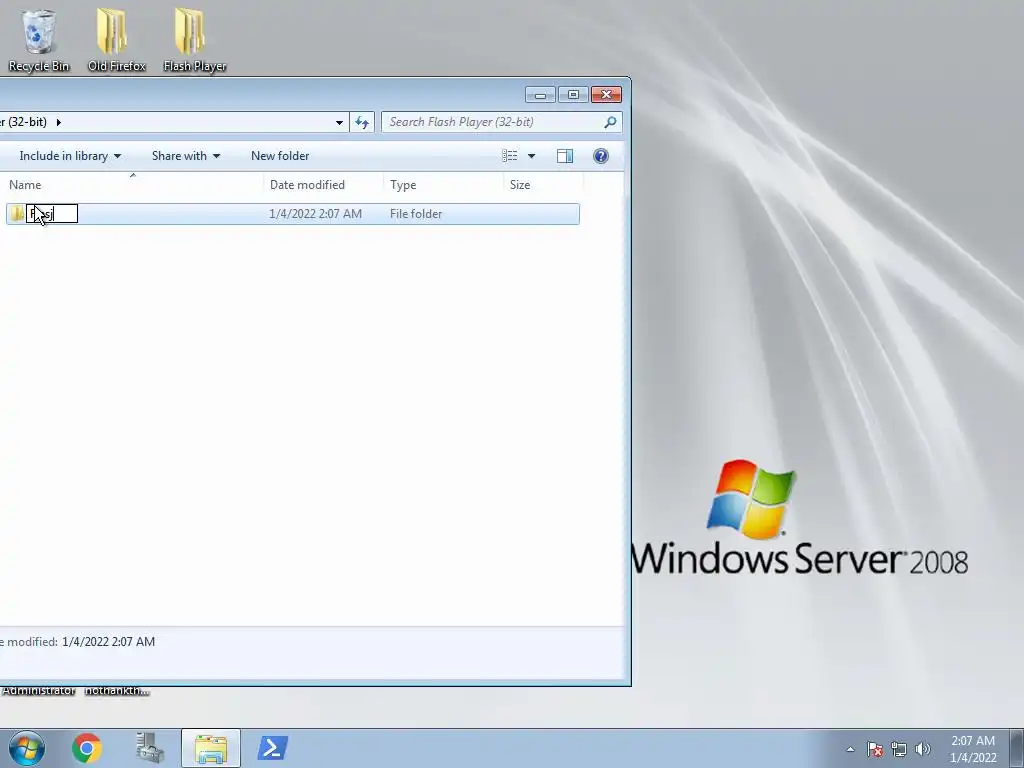Click the folder icon in file row

tap(17, 214)
